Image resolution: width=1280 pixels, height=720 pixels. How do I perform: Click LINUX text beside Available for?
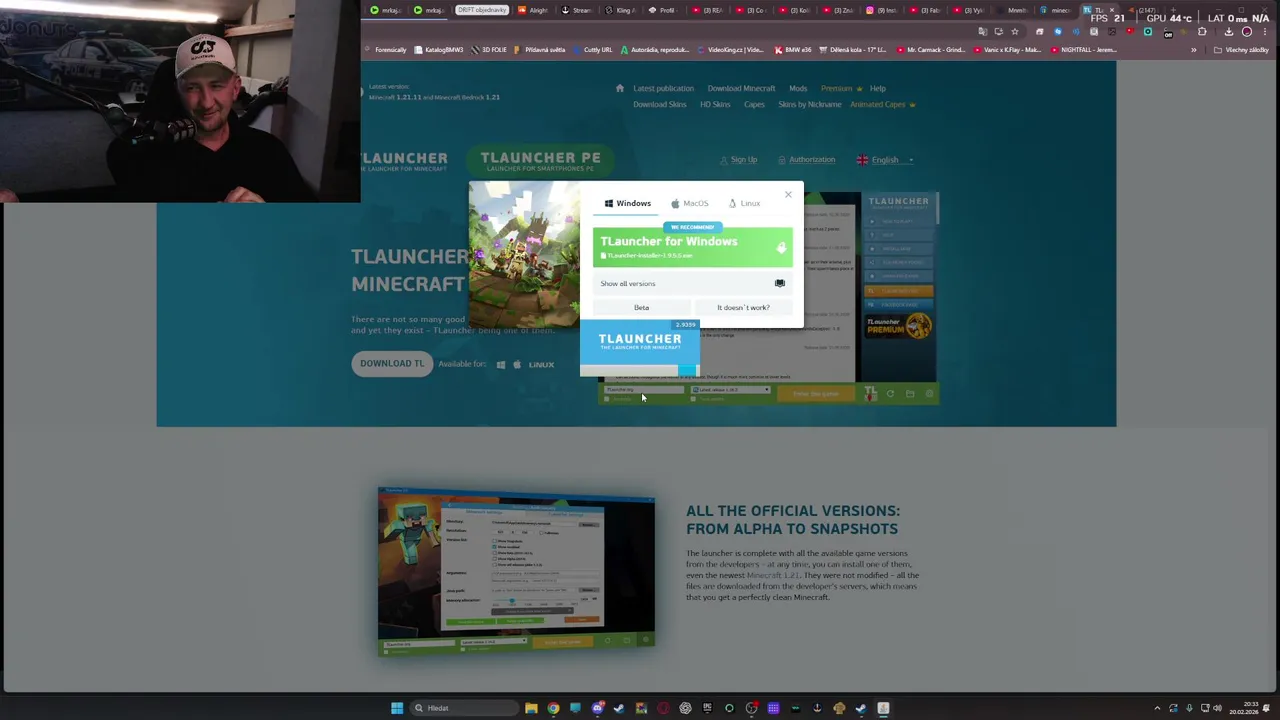pyautogui.click(x=541, y=365)
